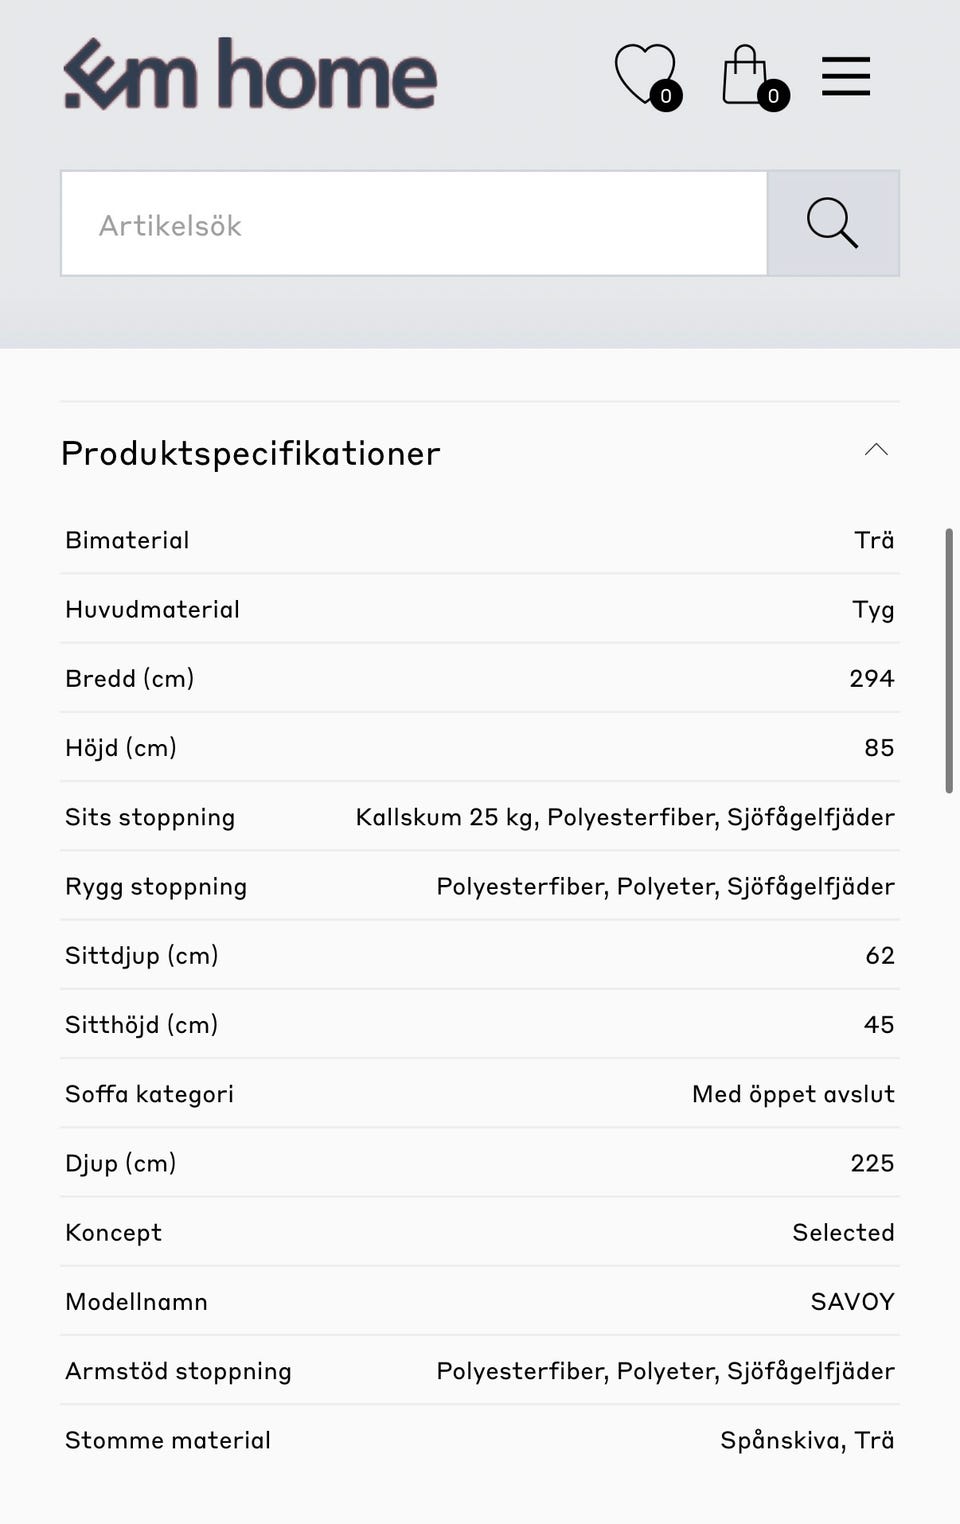Focus the Artikelsök search field
The width and height of the screenshot is (960, 1524).
pos(414,223)
